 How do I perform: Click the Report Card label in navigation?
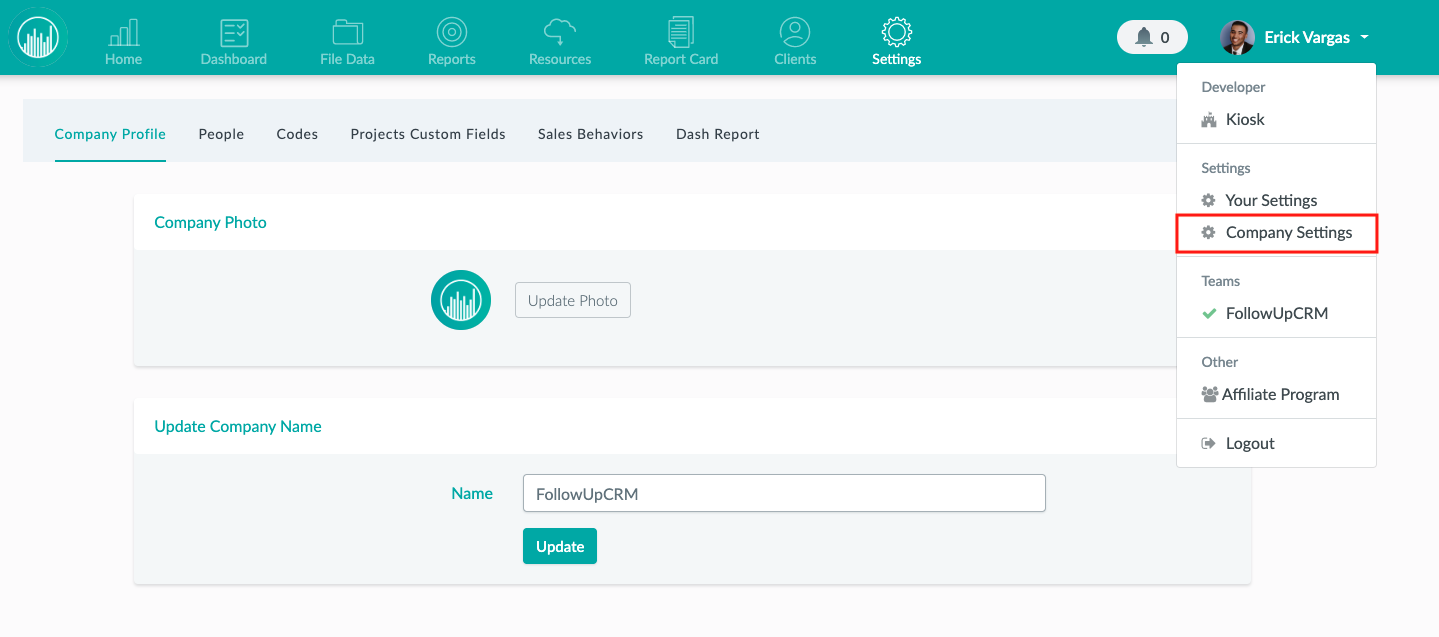click(681, 59)
